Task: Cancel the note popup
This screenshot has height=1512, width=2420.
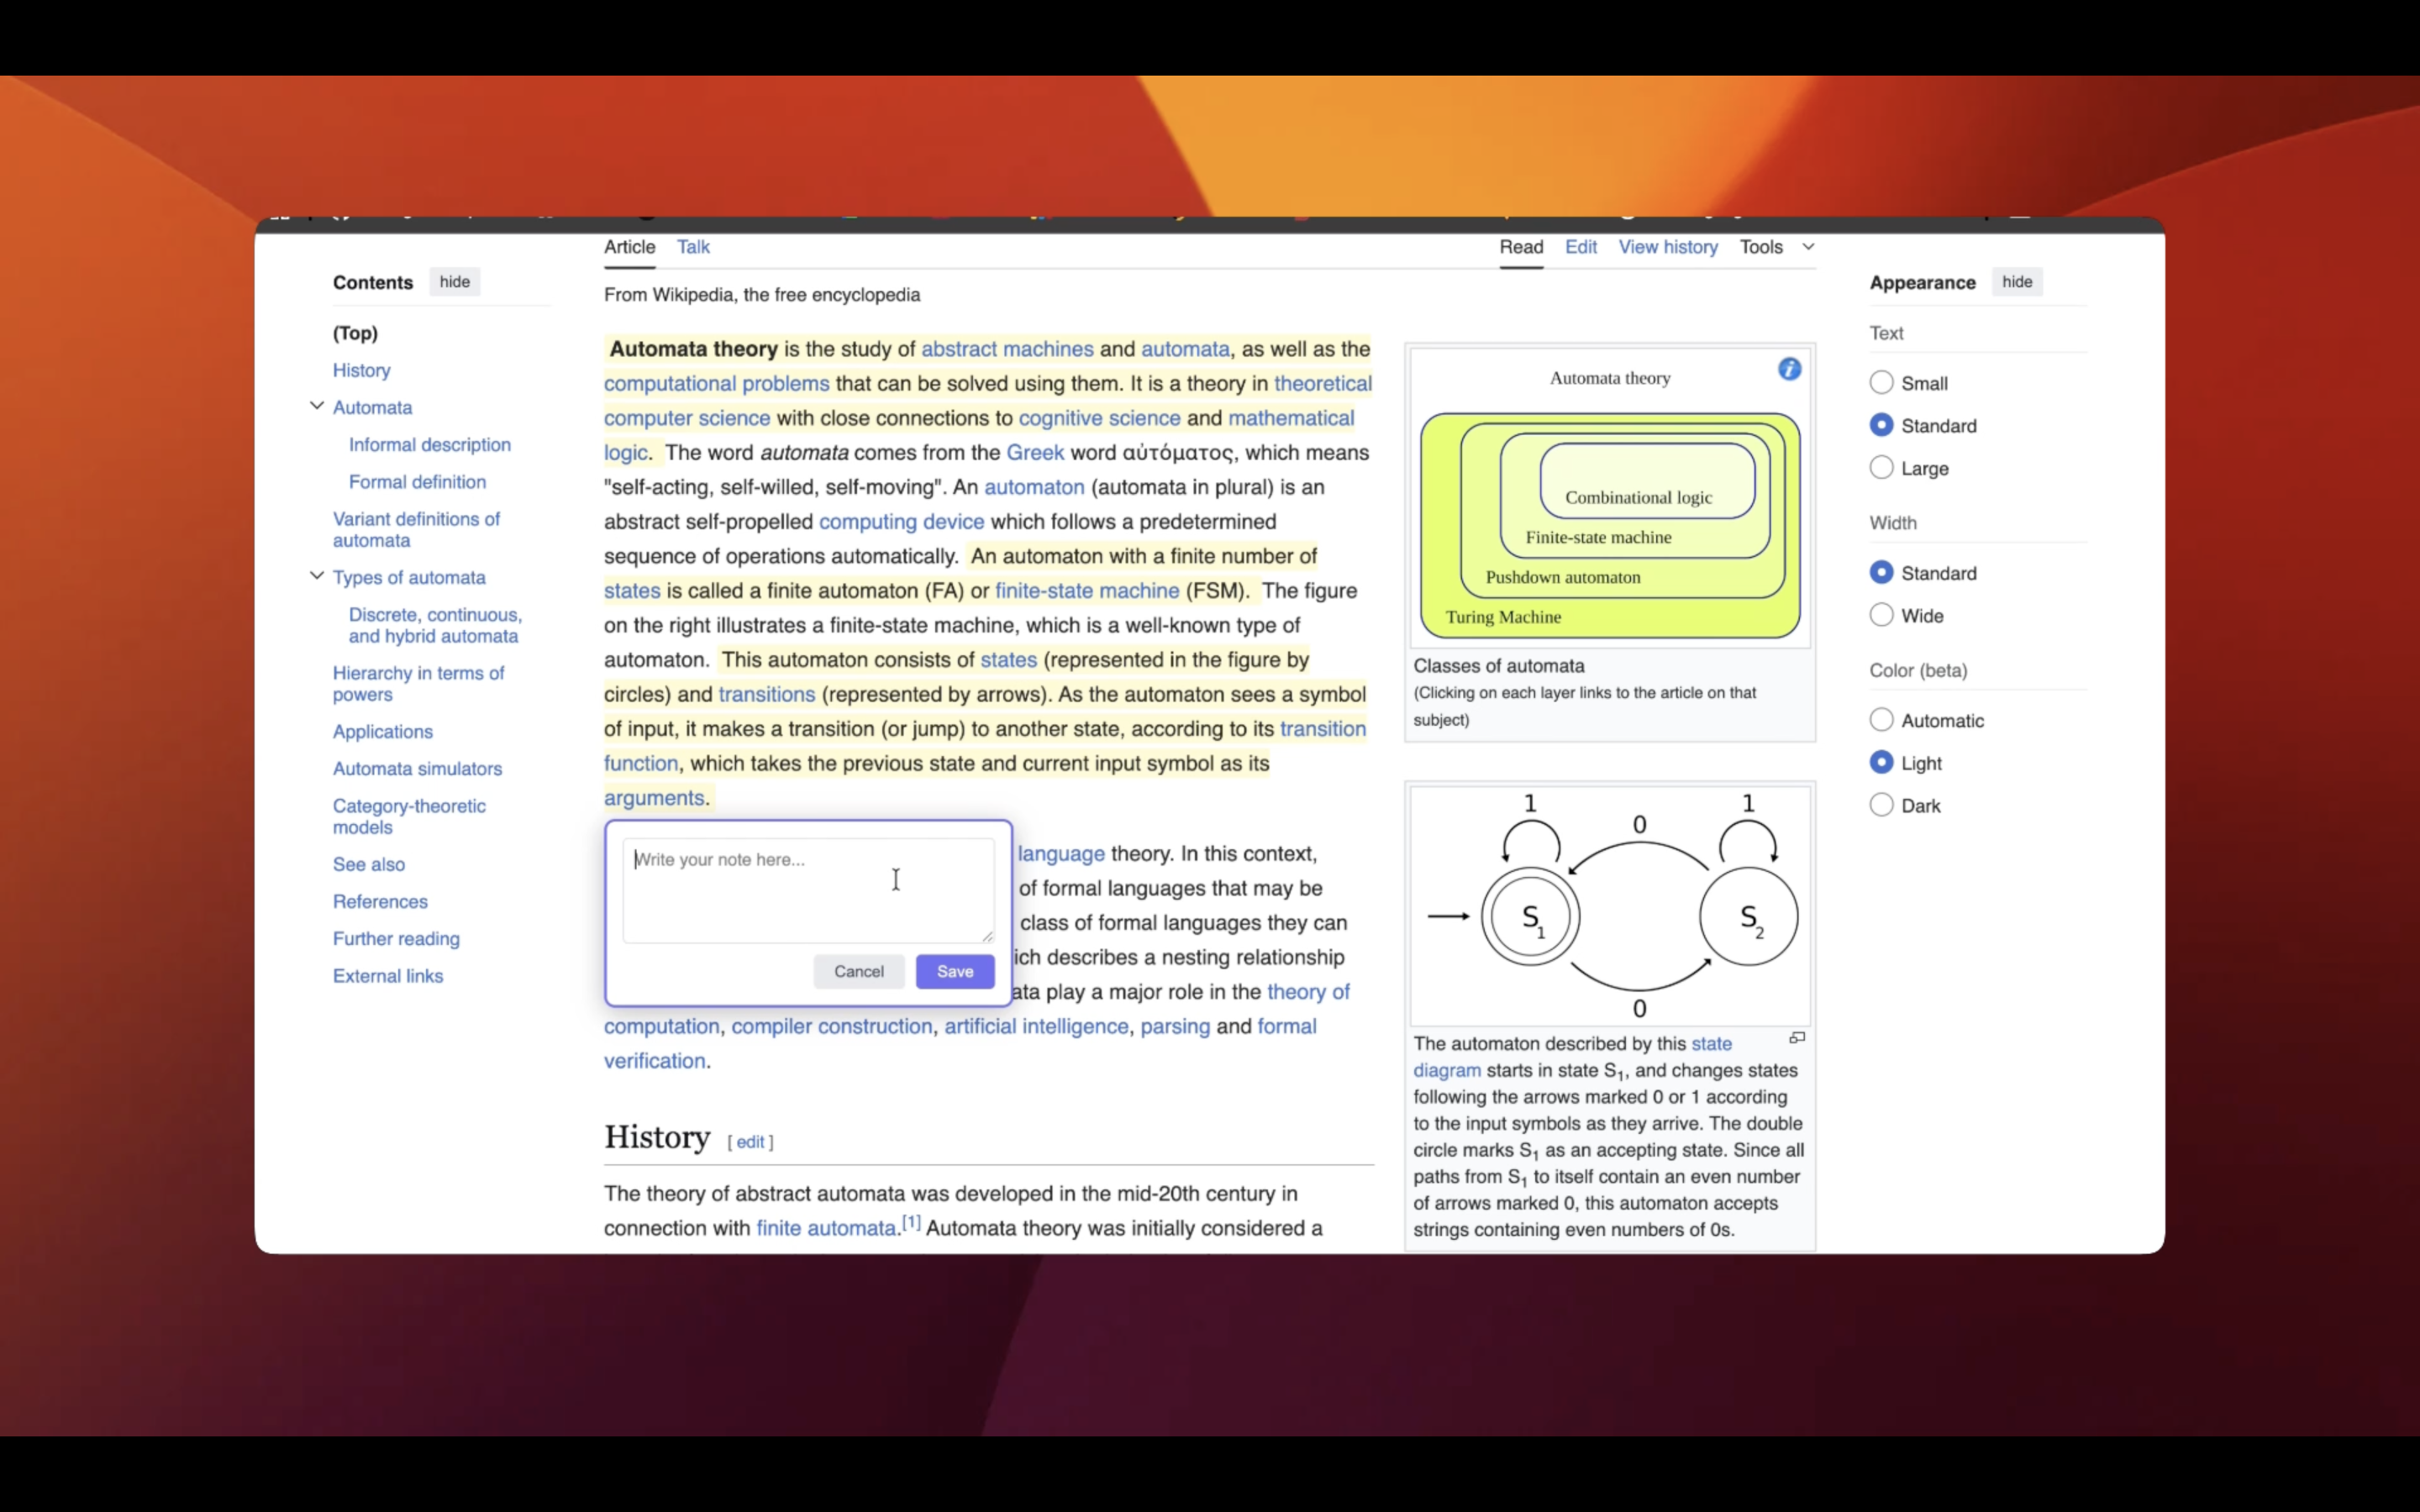Action: 858,971
